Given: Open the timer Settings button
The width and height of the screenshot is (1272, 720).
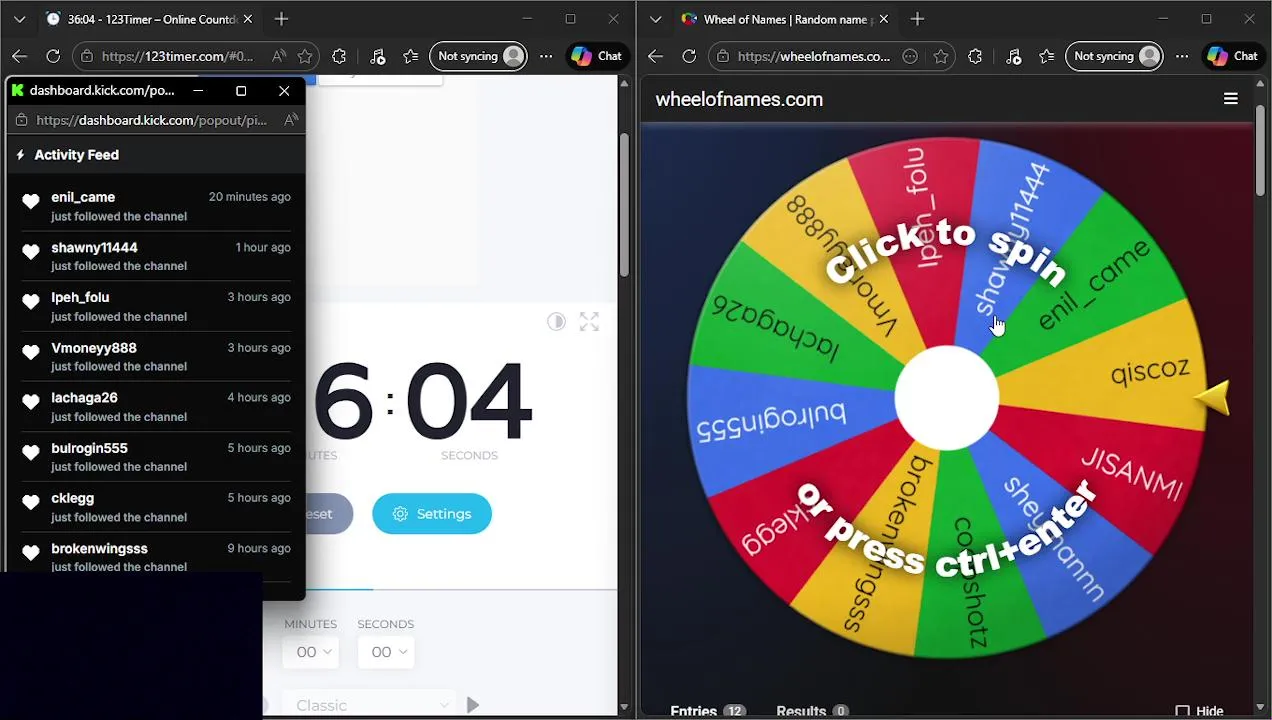Looking at the screenshot, I should click(432, 513).
